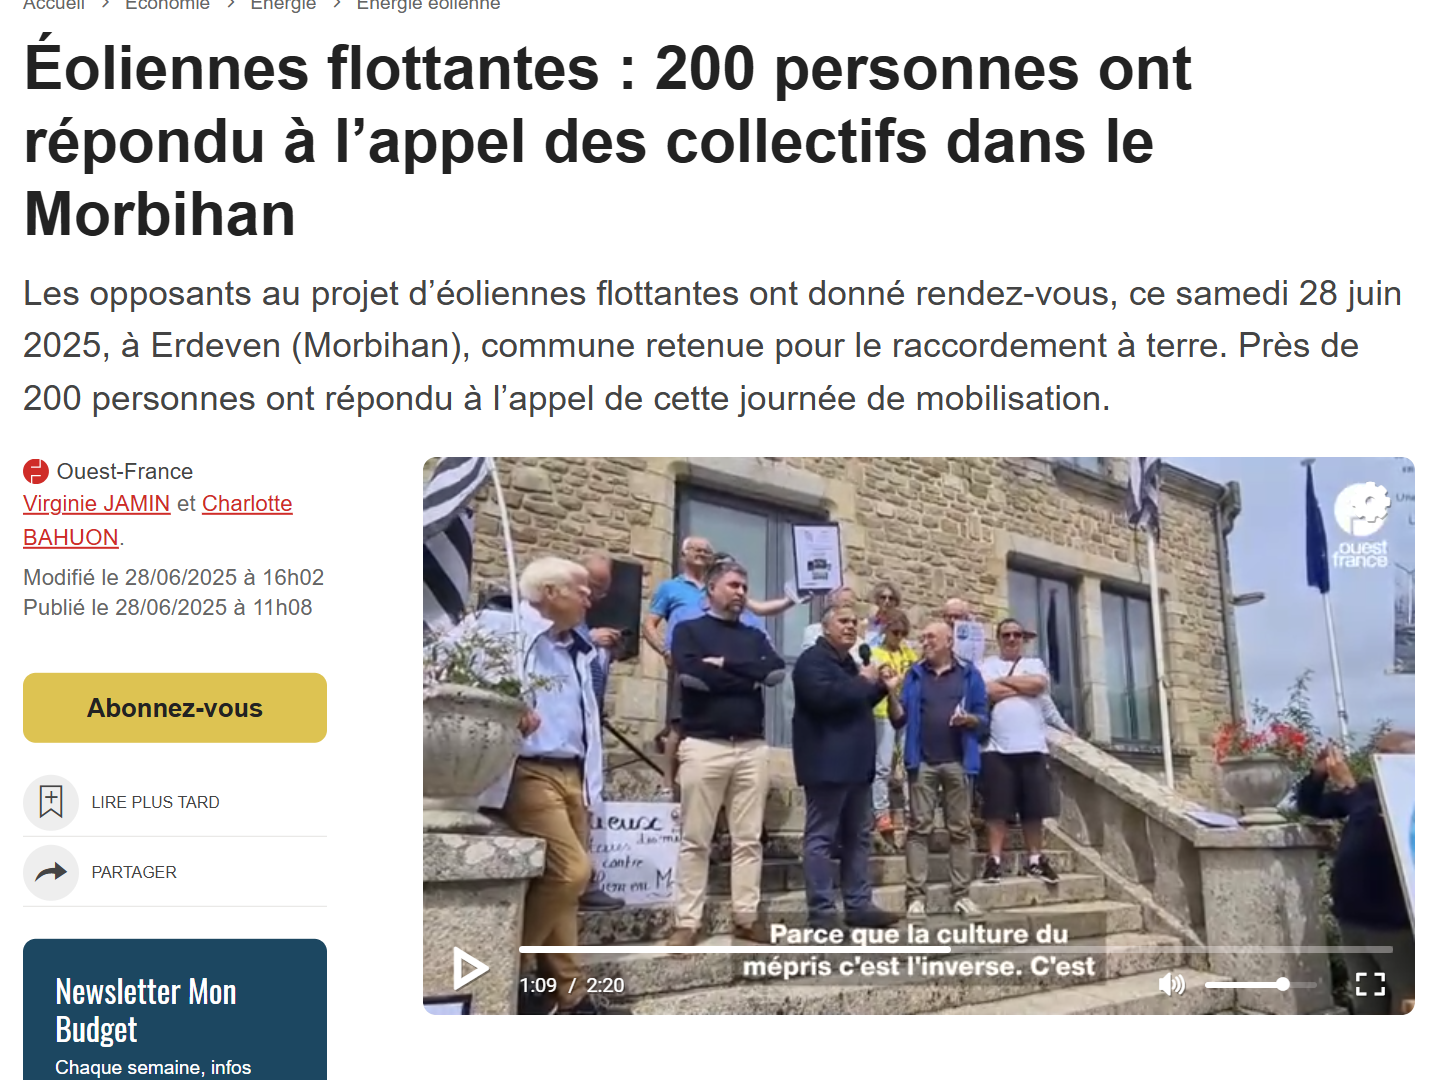Image resolution: width=1455 pixels, height=1080 pixels.
Task: Select PARTAGER label
Action: (x=134, y=872)
